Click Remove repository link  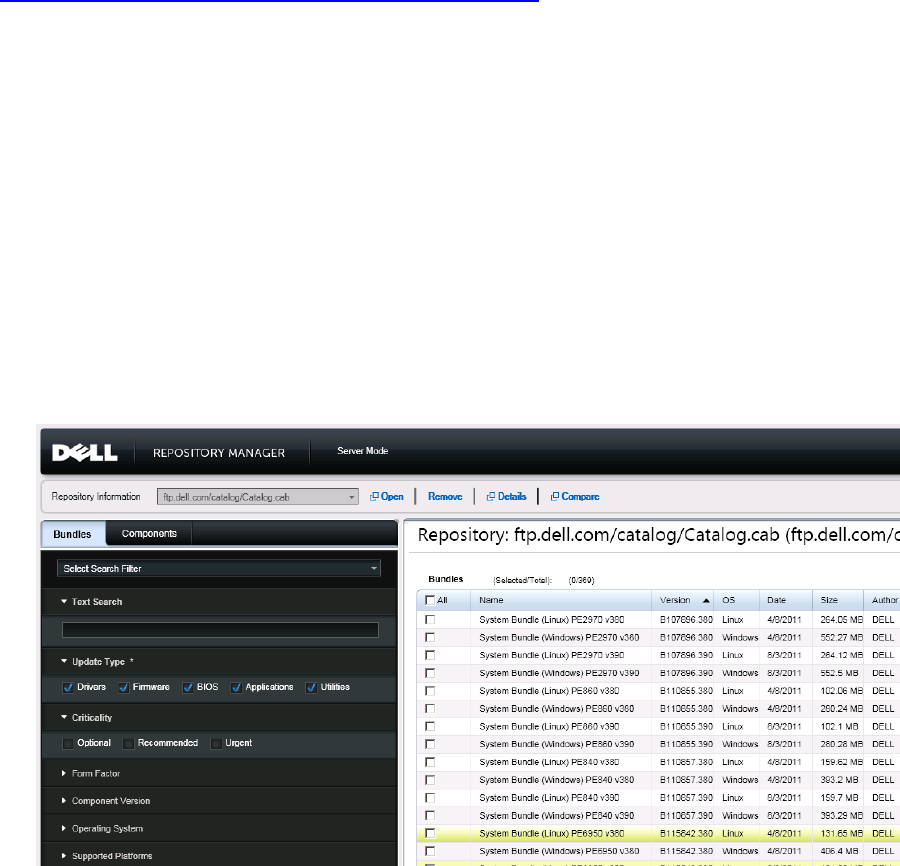point(445,496)
